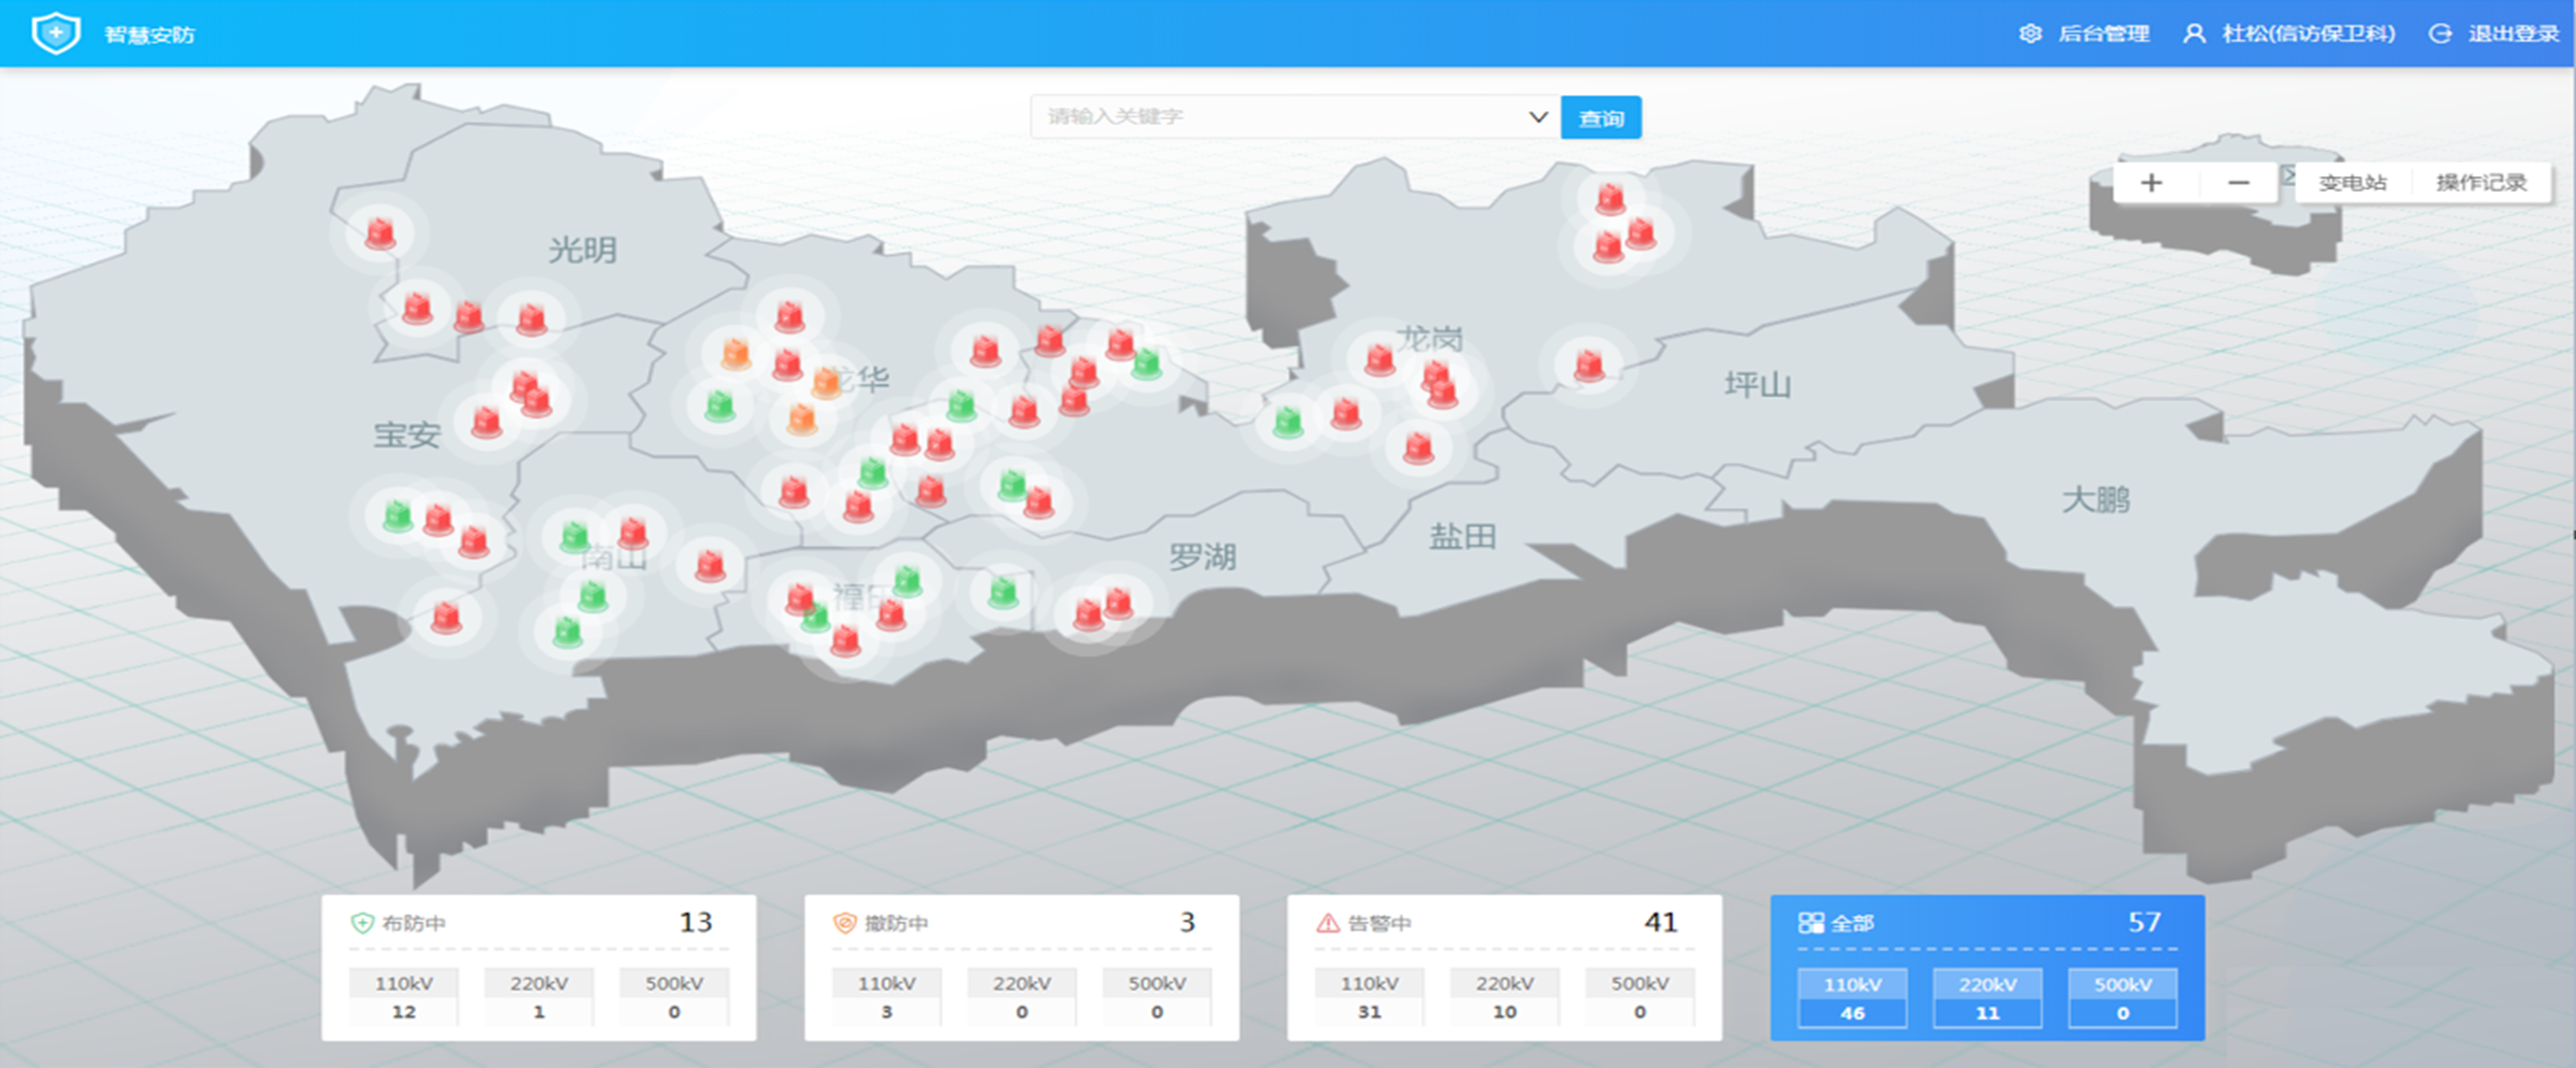The height and width of the screenshot is (1068, 2576).
Task: Click the green shield icon of 布防中
Action: tap(362, 923)
